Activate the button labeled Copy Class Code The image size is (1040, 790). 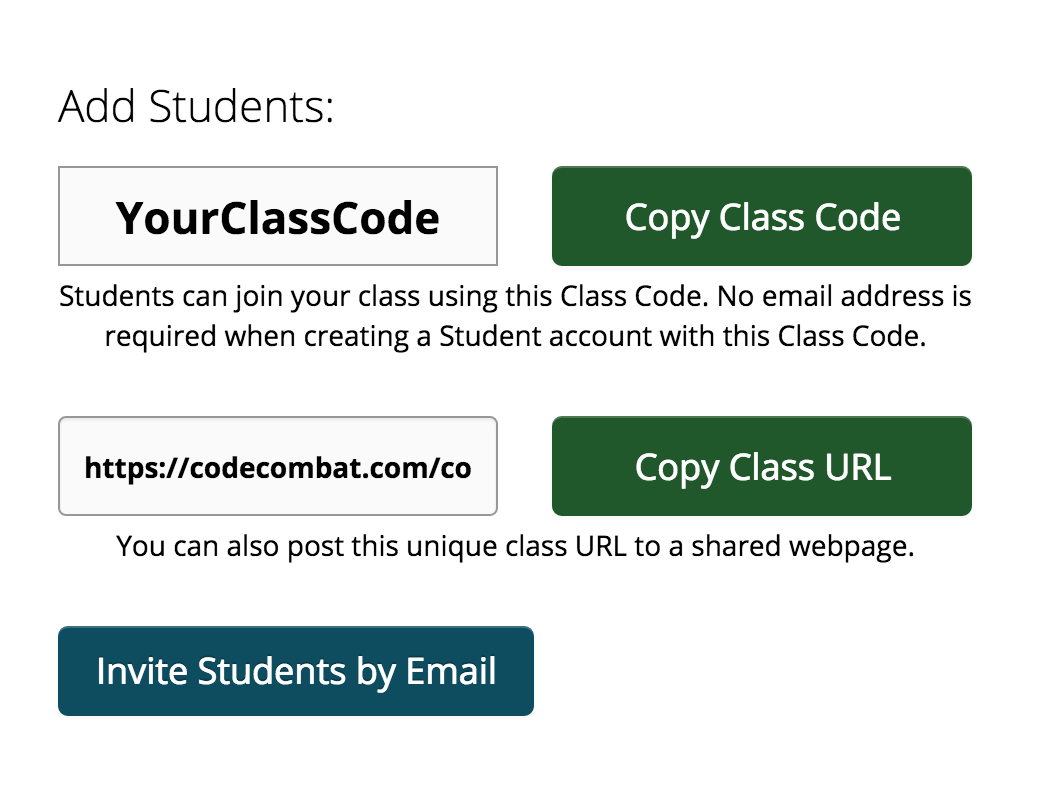point(761,216)
